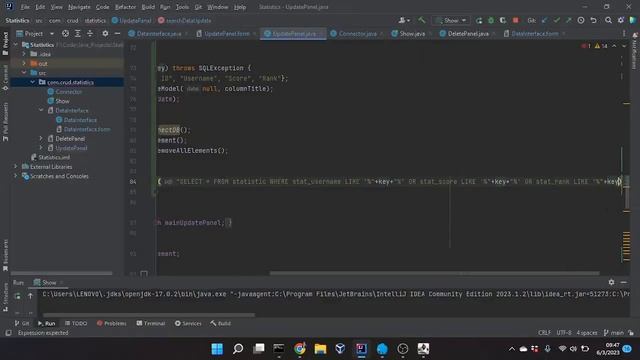The width and height of the screenshot is (640, 360).
Task: Click the editor horizontal scrollbar
Action: coord(434,273)
